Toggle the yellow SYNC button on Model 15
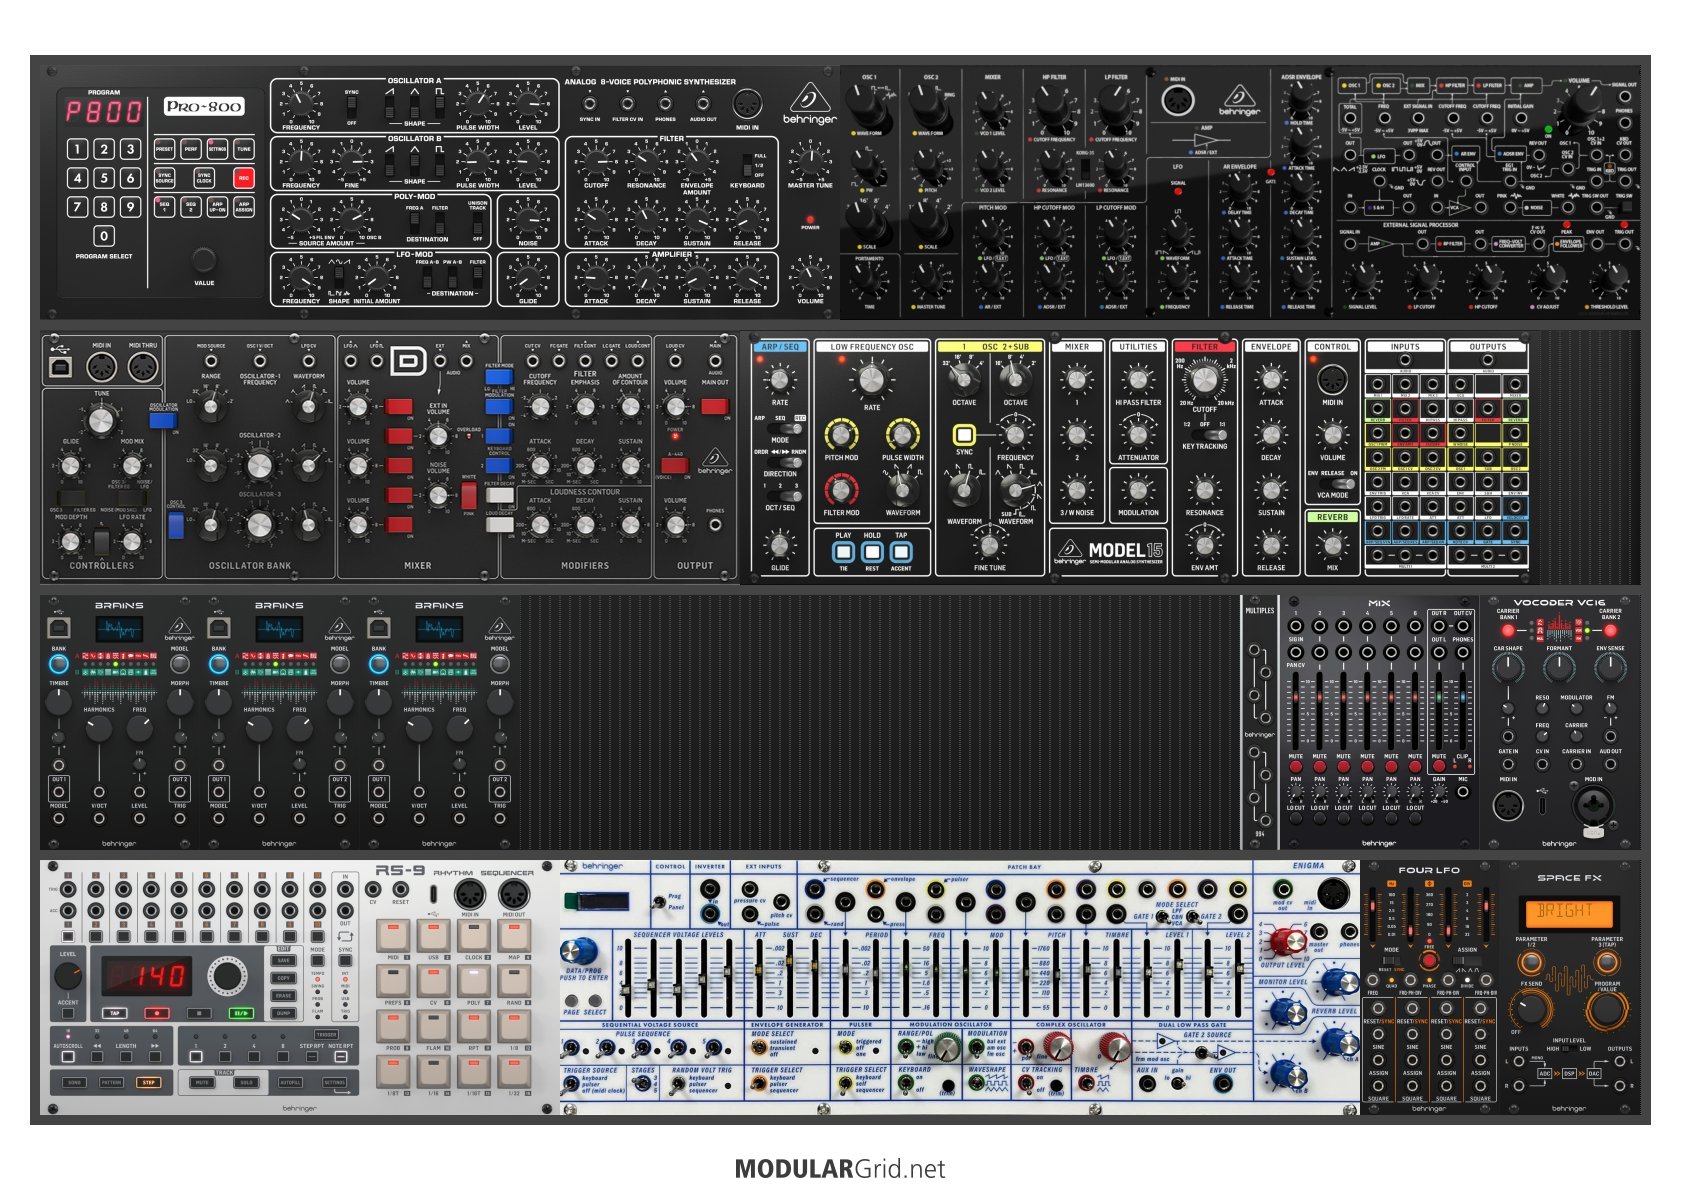1681x1190 pixels. click(x=964, y=435)
